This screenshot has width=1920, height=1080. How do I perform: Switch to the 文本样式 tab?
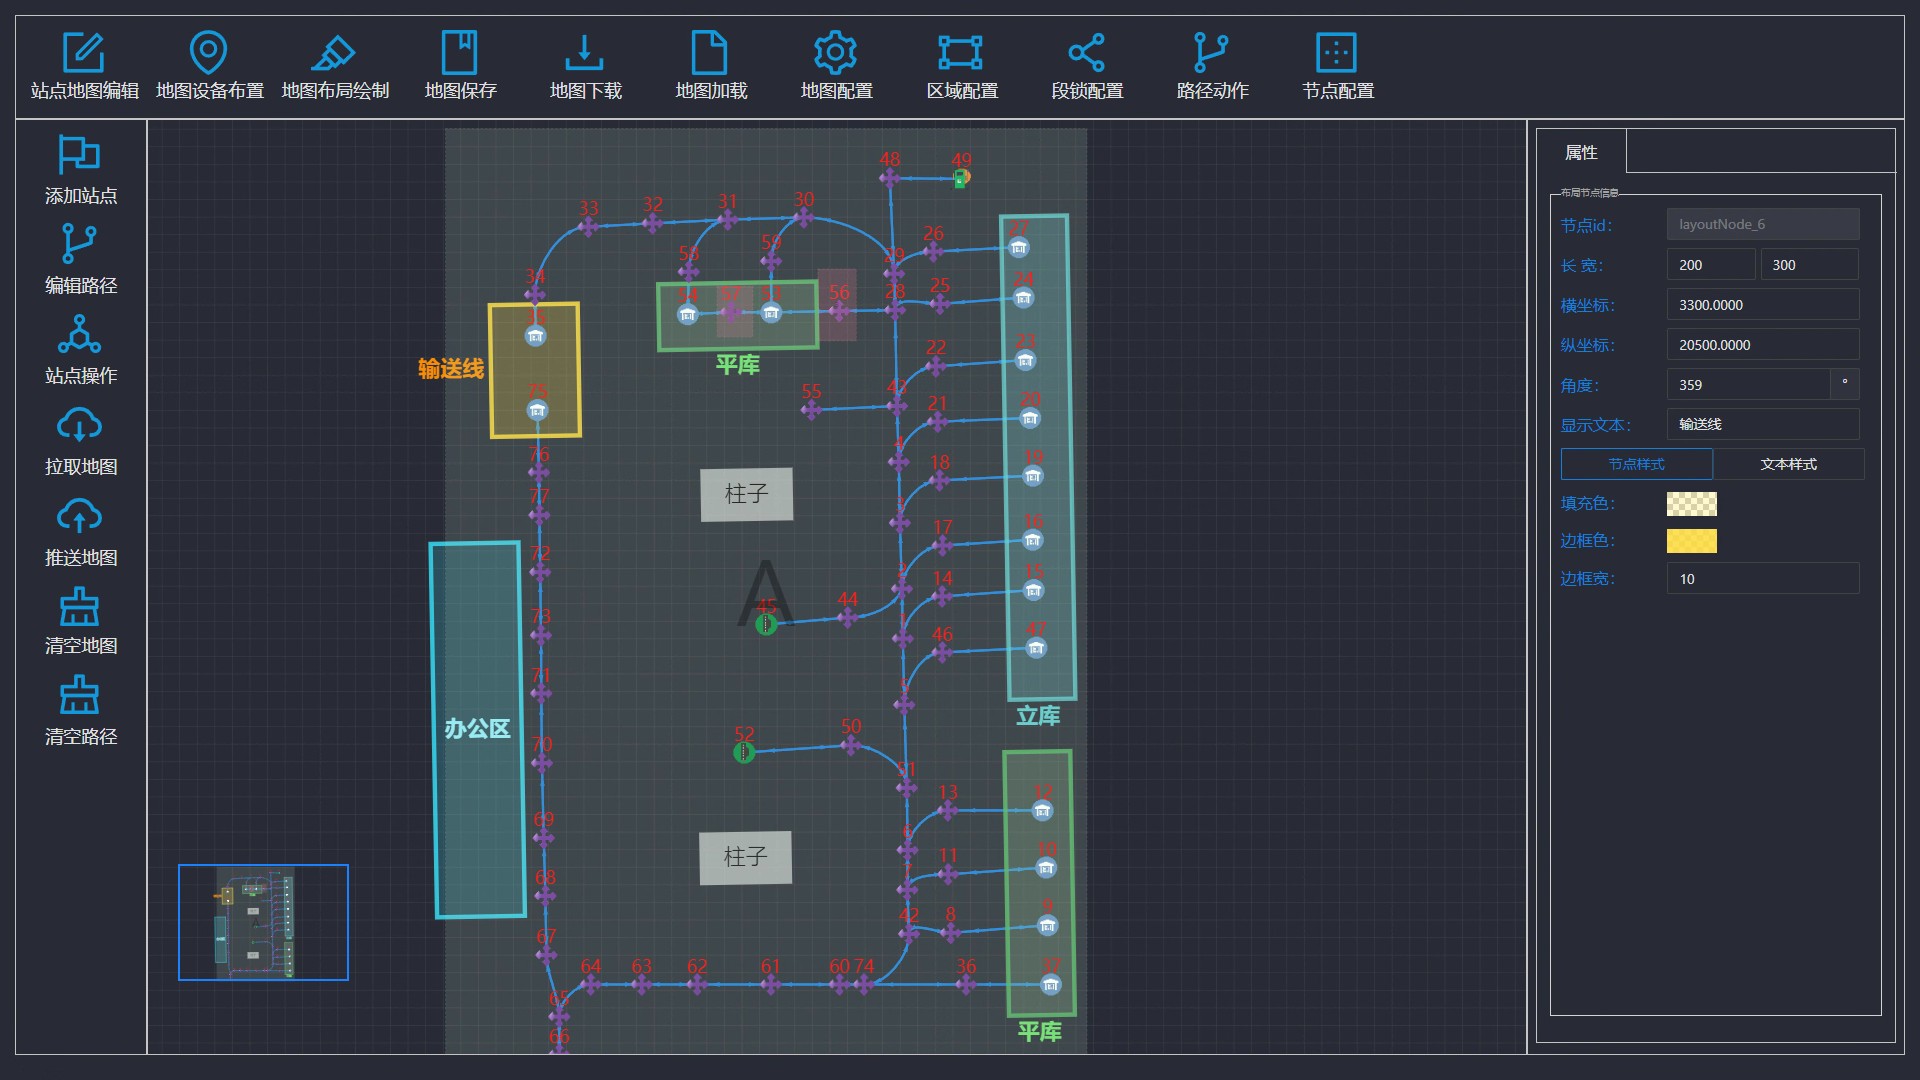click(x=1789, y=464)
